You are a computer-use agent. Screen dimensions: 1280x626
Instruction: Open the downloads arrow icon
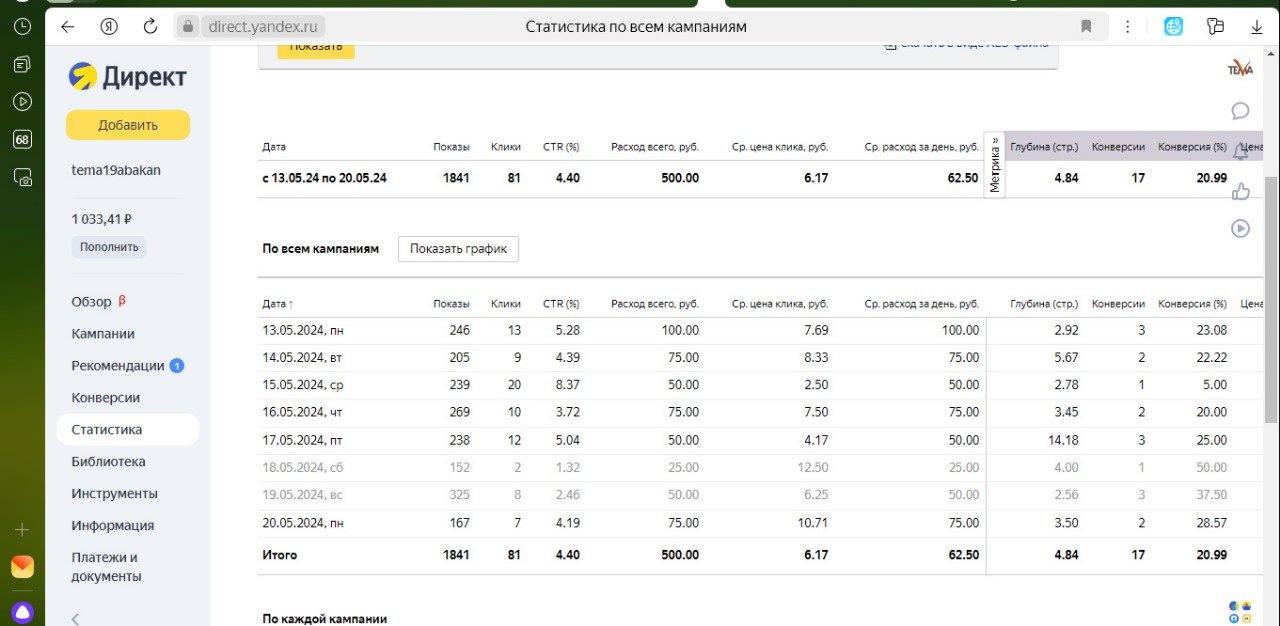1257,27
